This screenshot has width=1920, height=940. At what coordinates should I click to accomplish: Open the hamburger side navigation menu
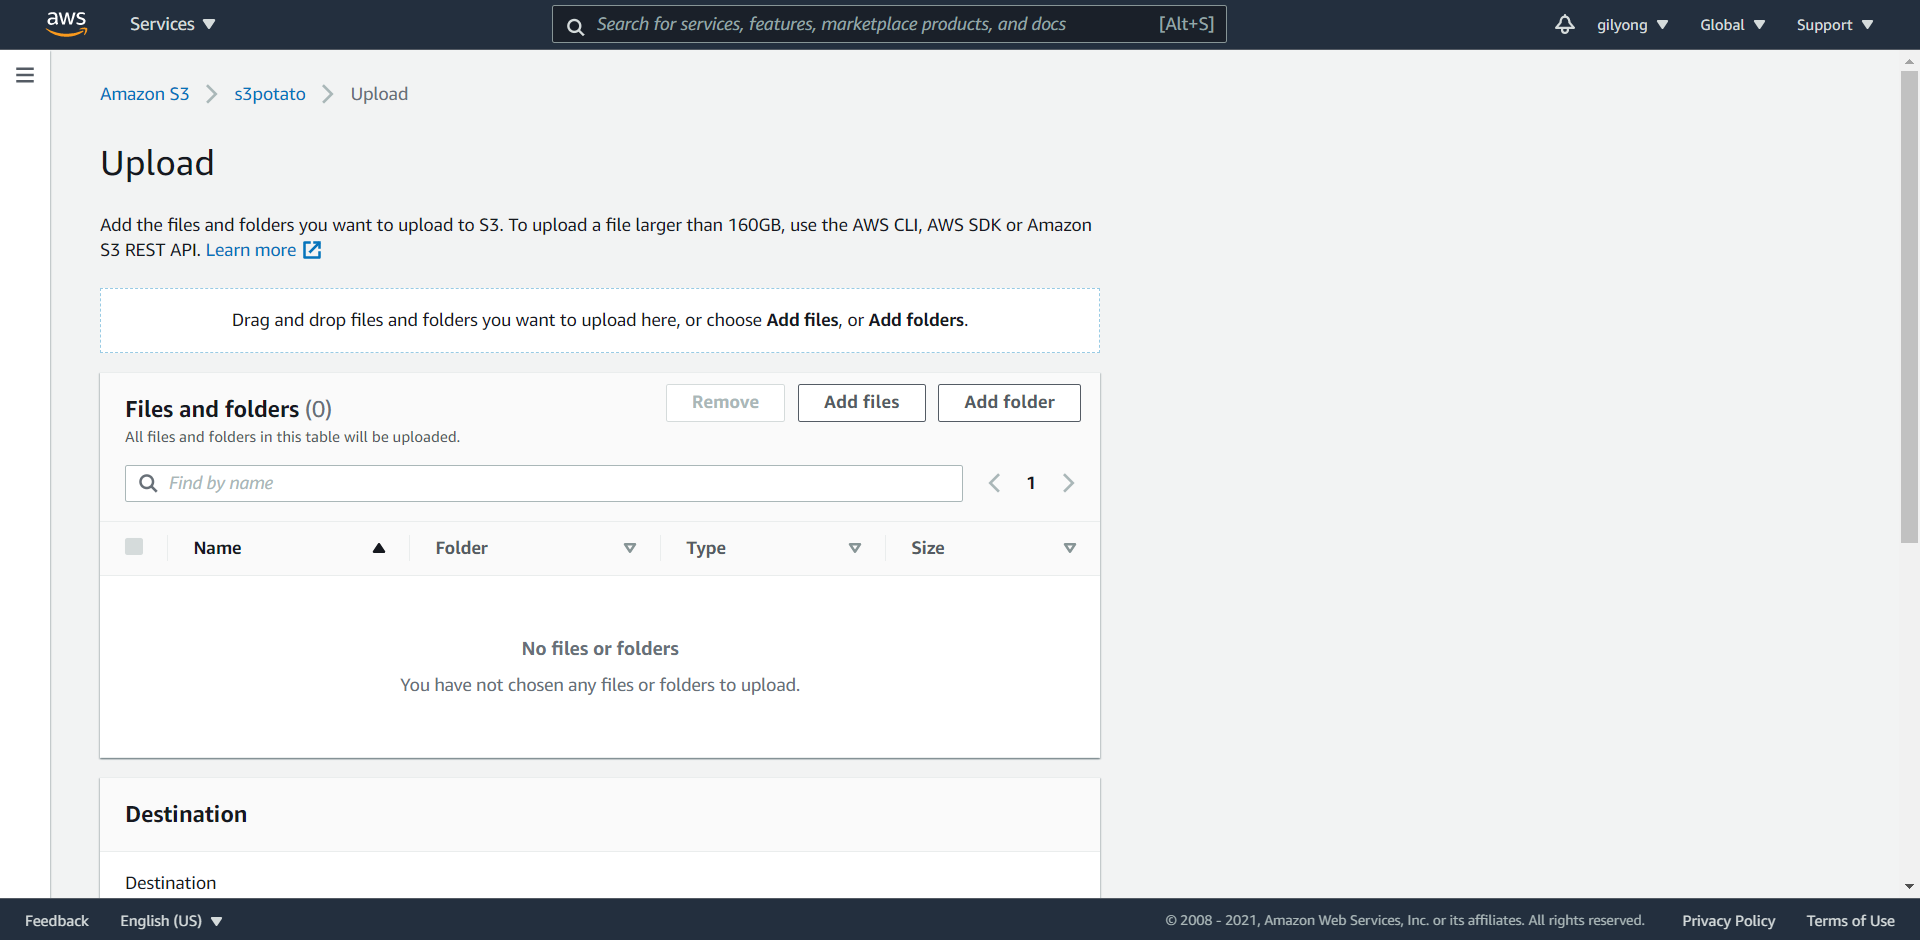(25, 75)
